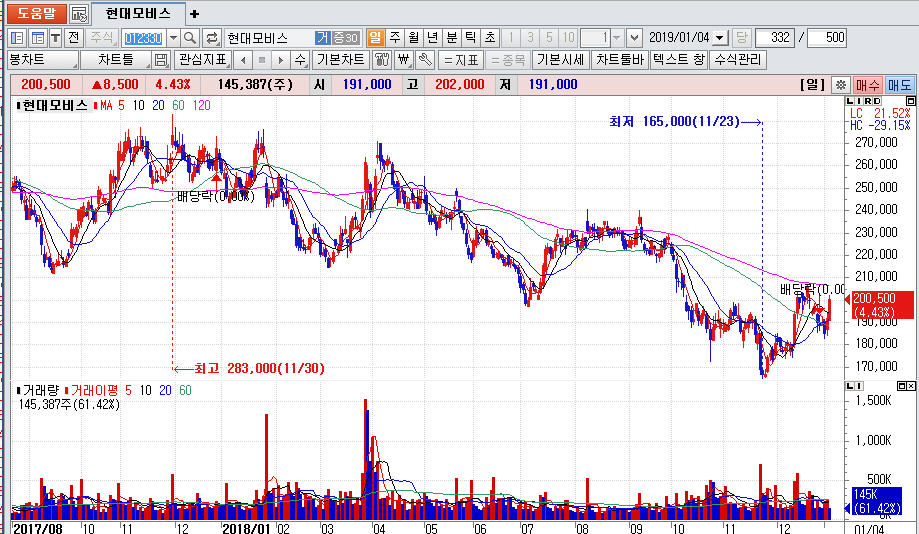Click the 수식관리 button
This screenshot has width=919, height=534.
click(x=738, y=60)
